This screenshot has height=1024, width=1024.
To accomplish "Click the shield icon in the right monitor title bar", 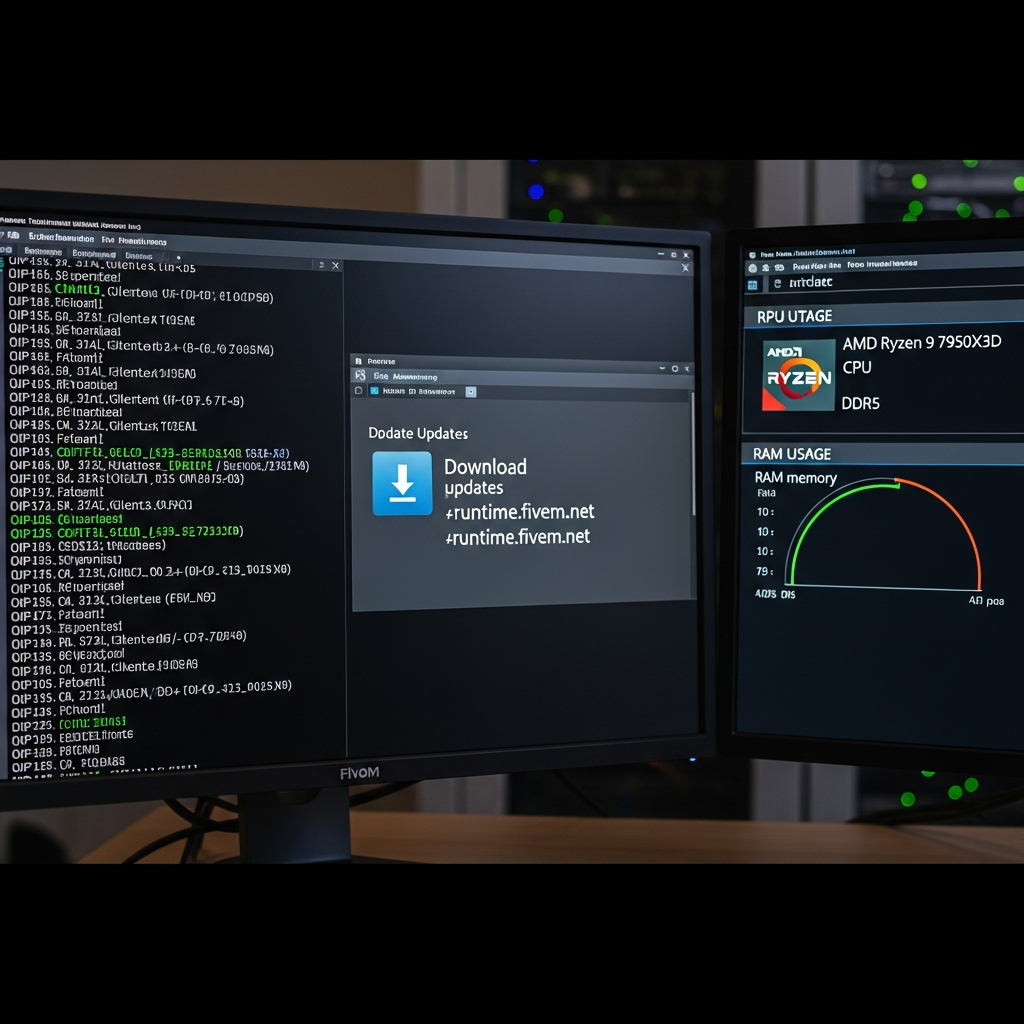I will (x=752, y=255).
